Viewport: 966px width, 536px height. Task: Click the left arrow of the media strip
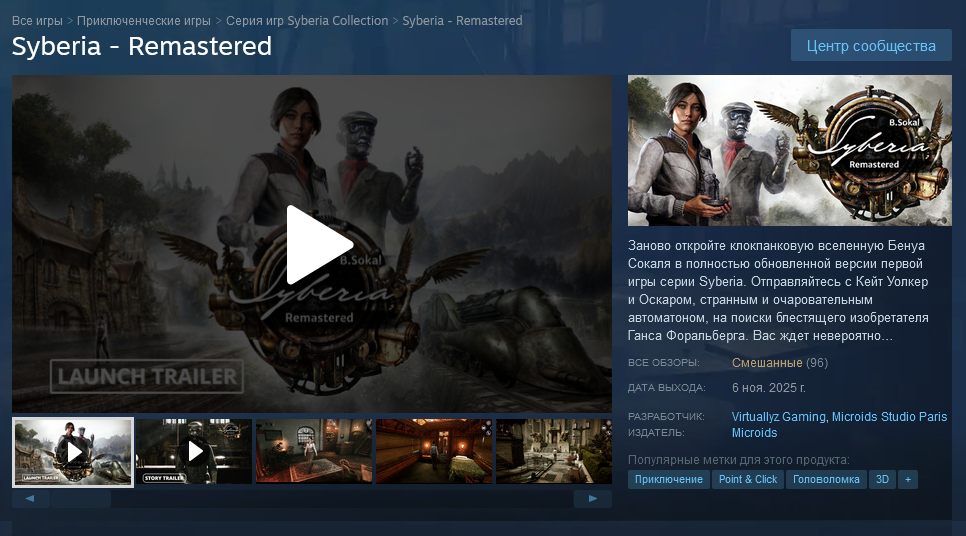coord(31,498)
